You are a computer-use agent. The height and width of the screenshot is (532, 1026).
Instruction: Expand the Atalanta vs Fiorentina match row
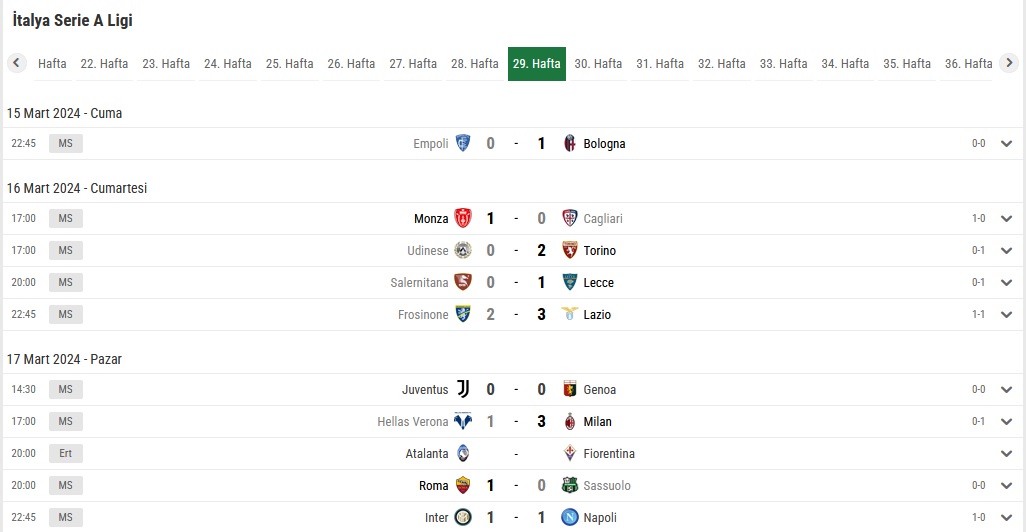pos(1006,453)
